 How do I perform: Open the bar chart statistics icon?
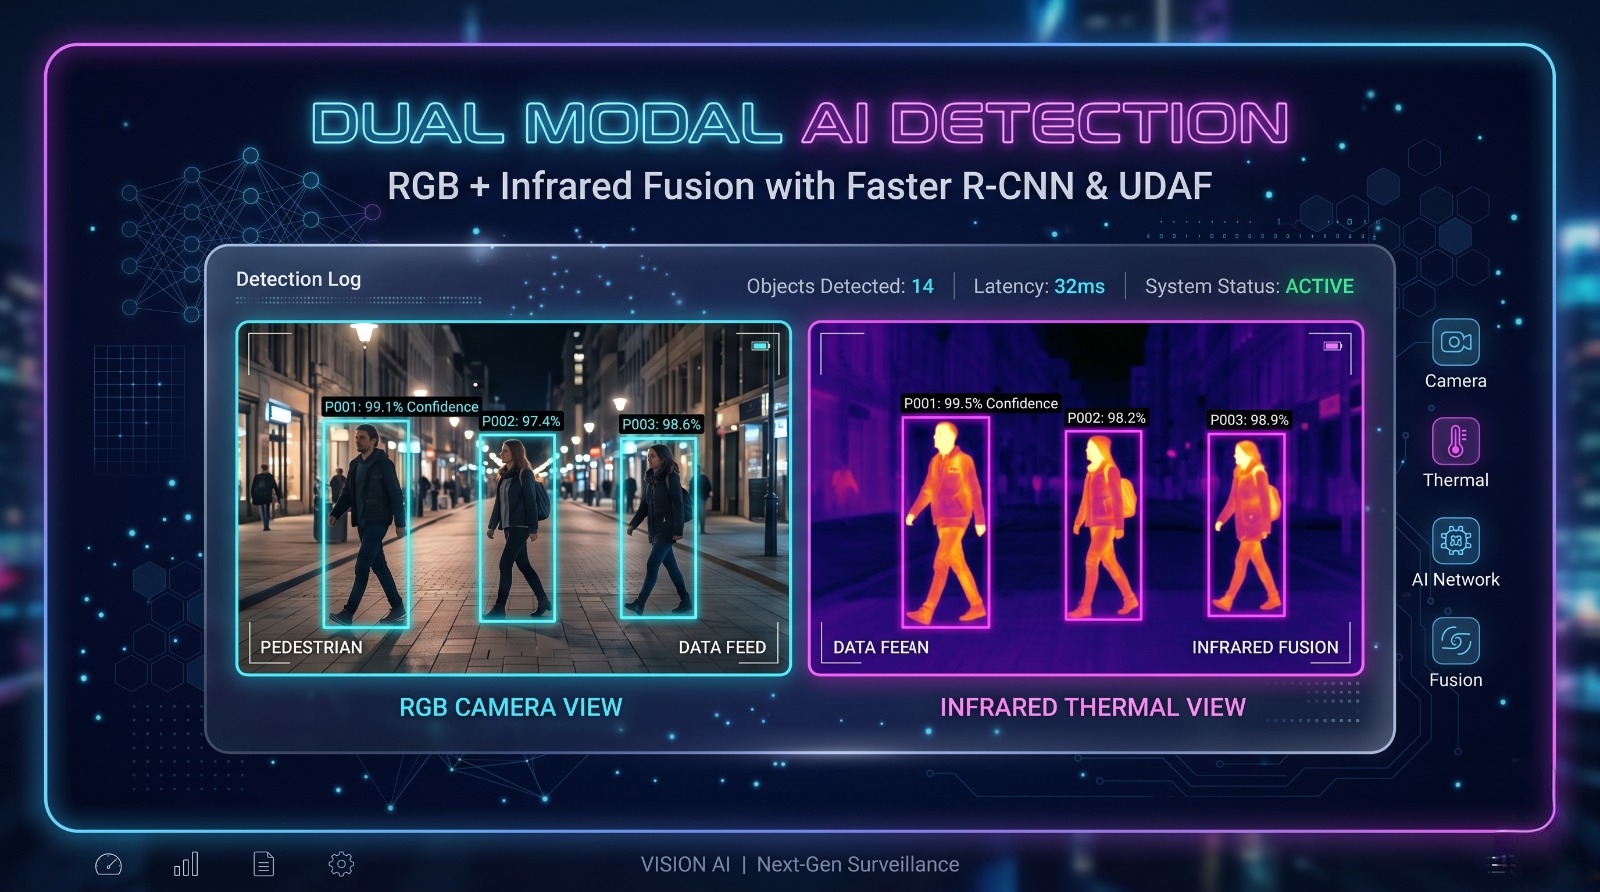coord(186,864)
